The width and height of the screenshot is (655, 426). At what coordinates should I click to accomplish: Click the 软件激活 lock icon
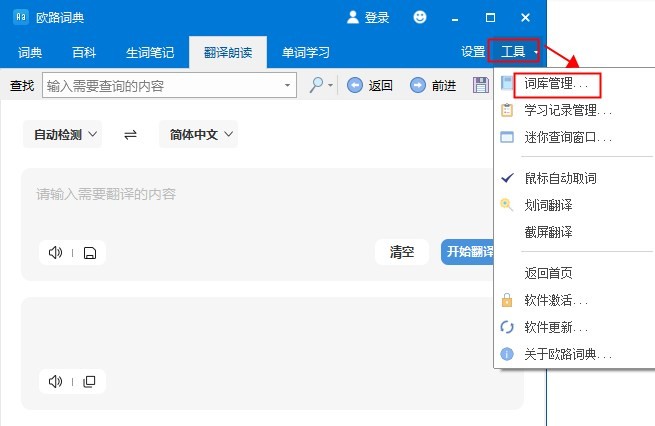(x=507, y=300)
